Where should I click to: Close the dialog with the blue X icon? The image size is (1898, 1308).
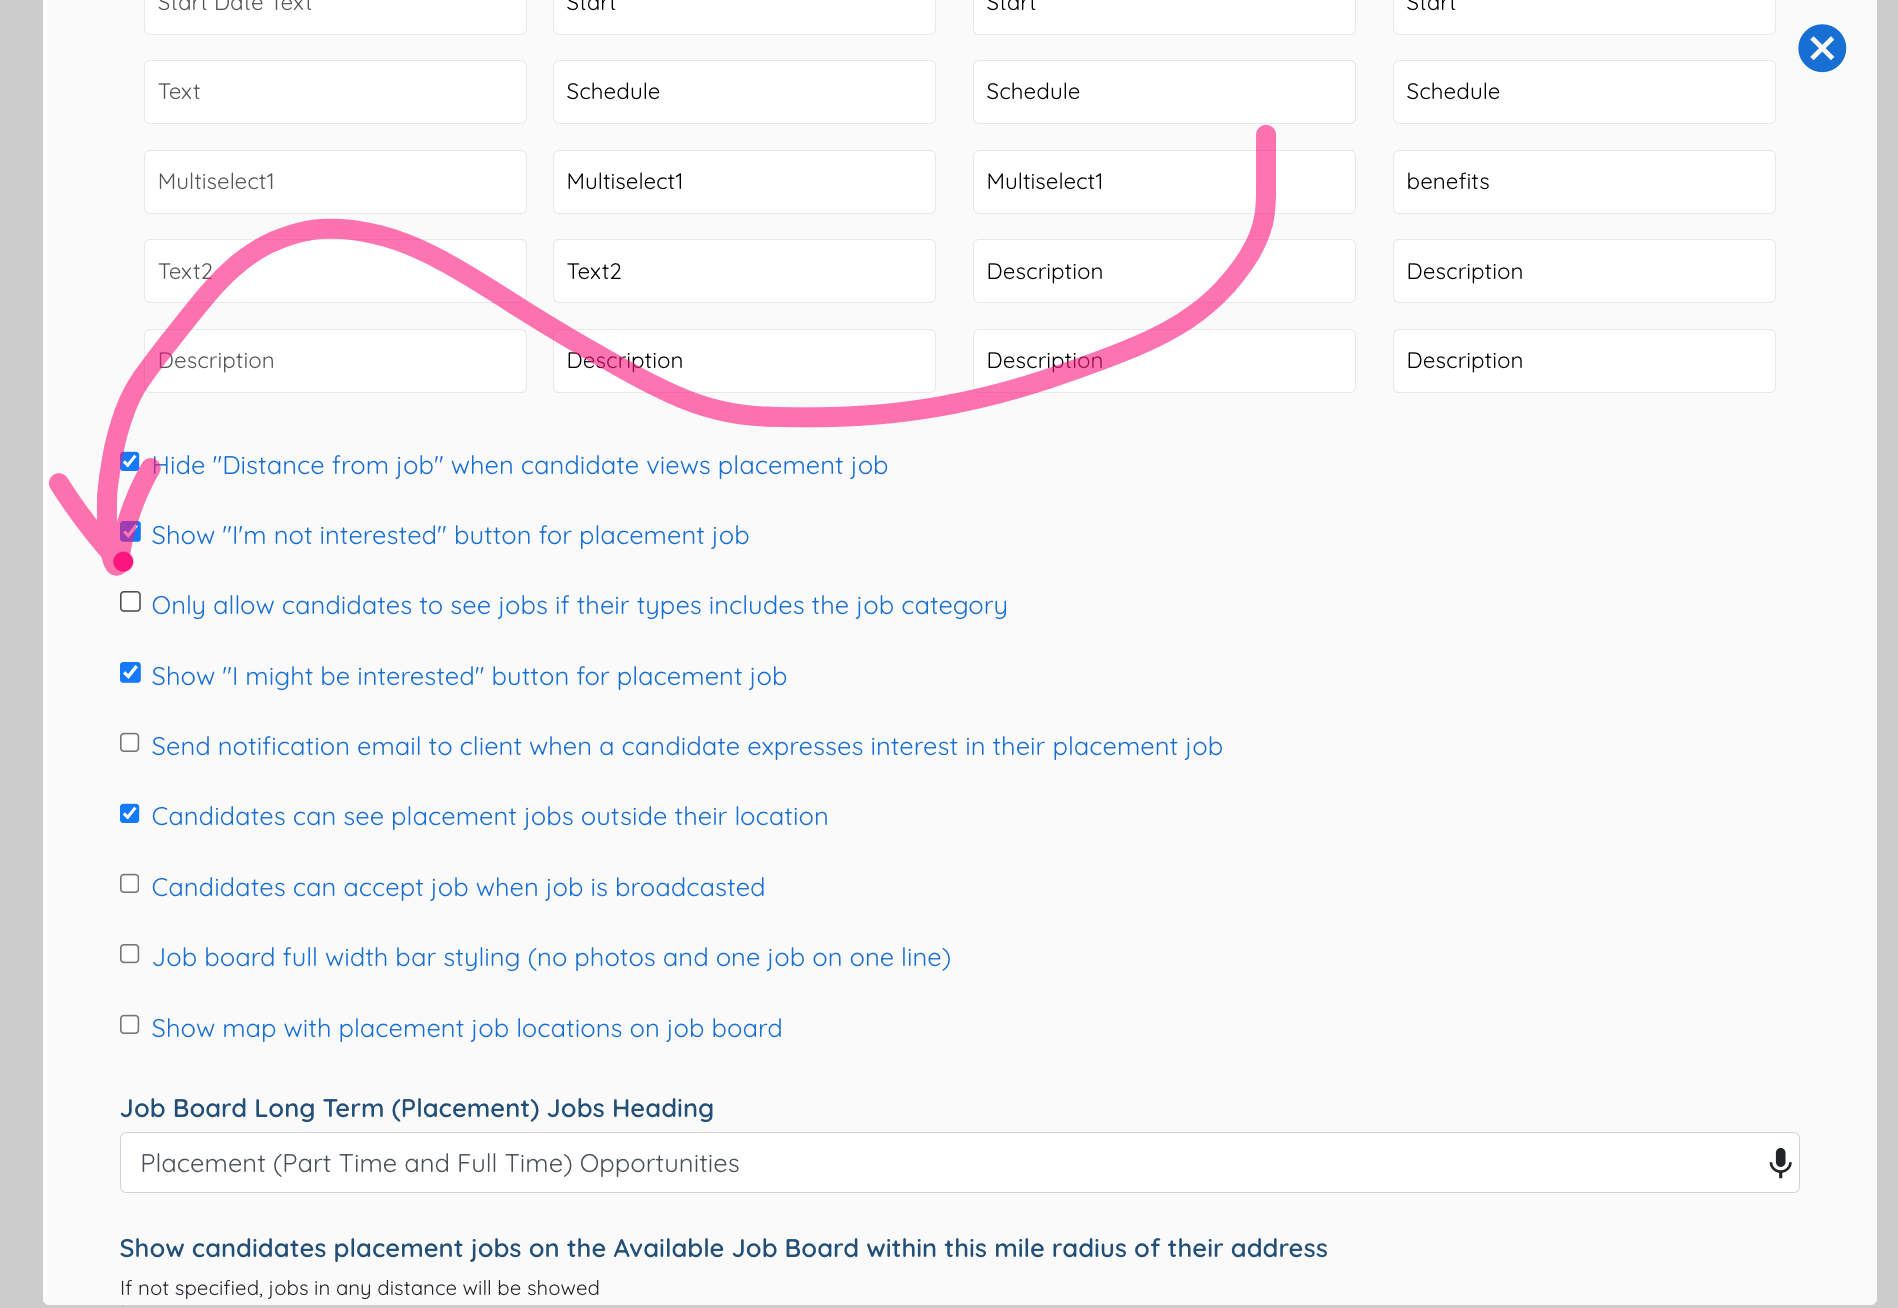point(1822,48)
